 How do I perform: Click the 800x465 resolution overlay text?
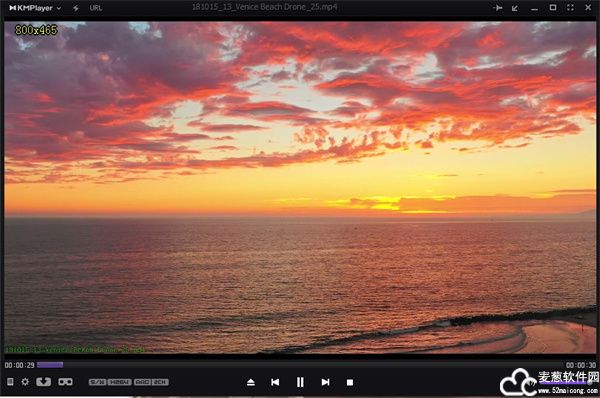pos(36,30)
